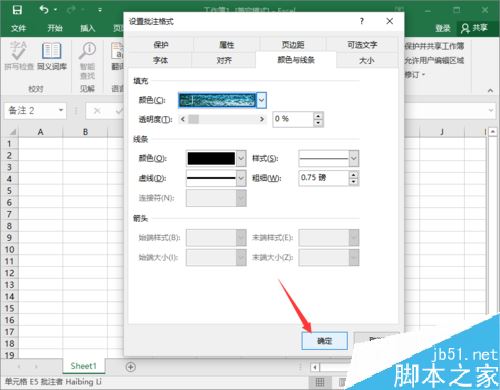Screen dimensions: 500x390
Task: Open the 插入 ribbon tab
Action: (x=88, y=28)
